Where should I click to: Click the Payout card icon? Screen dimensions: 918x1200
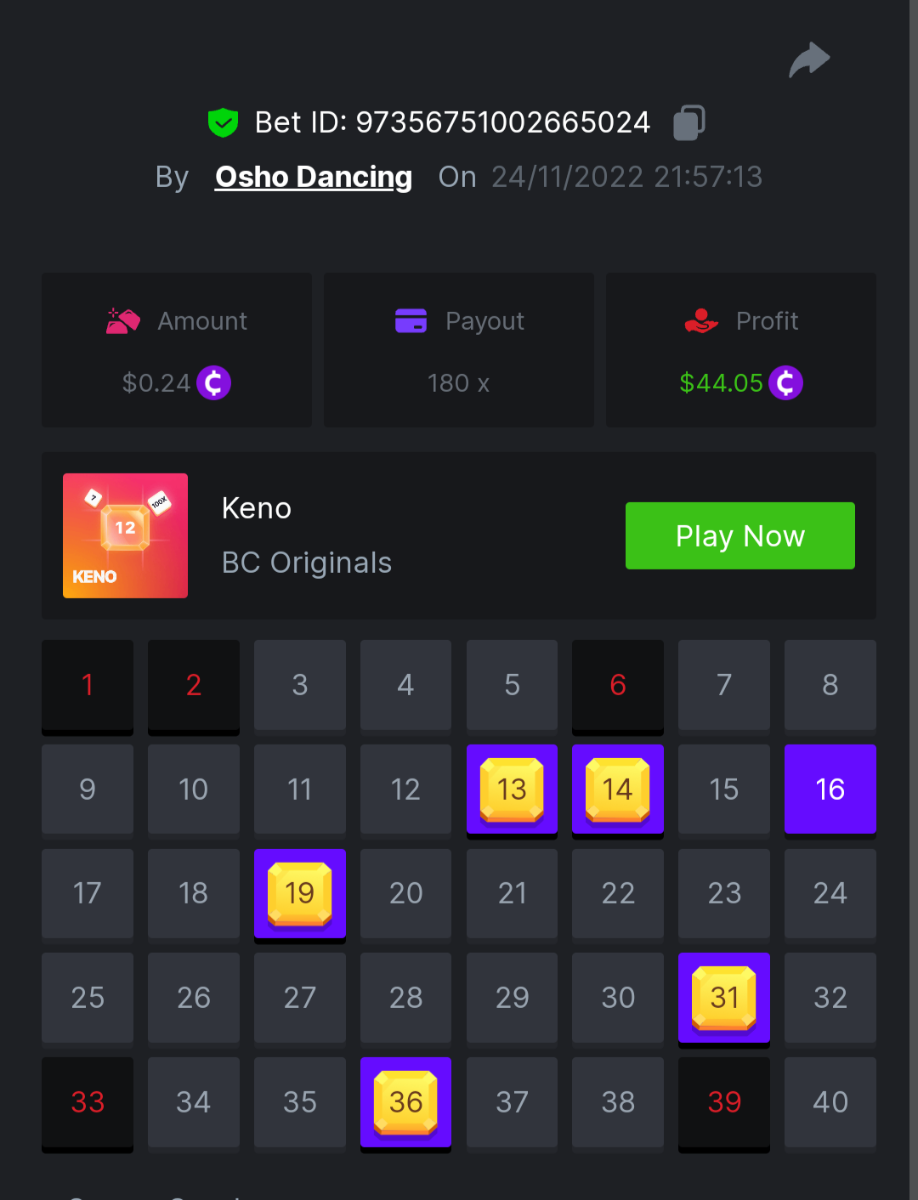click(412, 321)
